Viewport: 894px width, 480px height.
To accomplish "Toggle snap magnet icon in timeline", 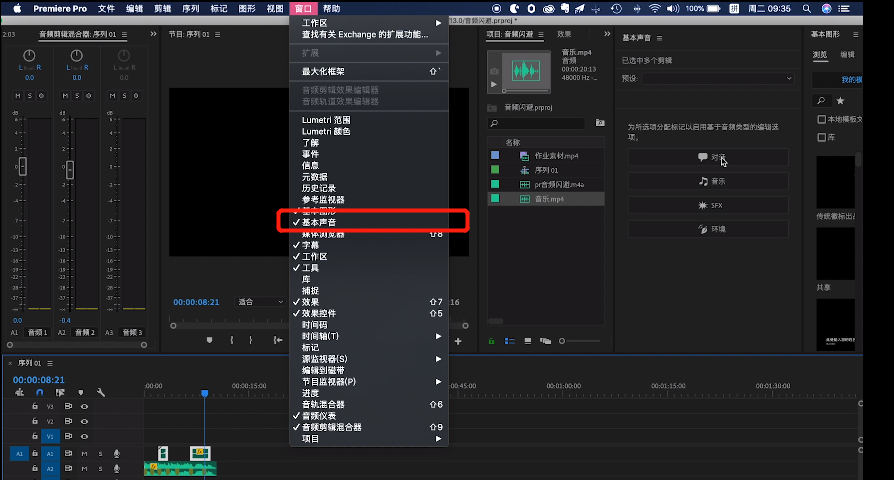I will (39, 392).
